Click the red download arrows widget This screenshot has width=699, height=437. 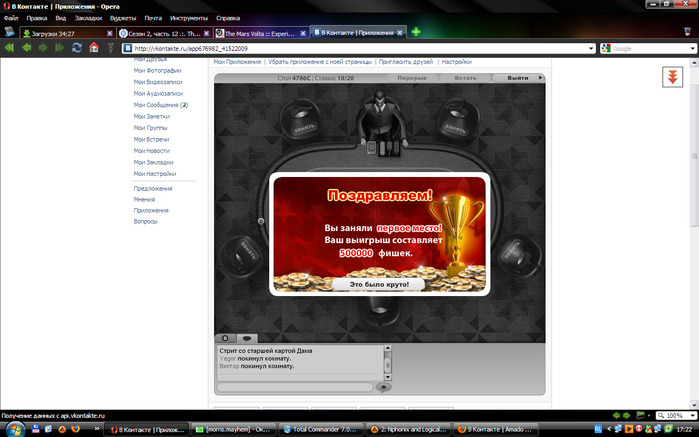point(672,77)
